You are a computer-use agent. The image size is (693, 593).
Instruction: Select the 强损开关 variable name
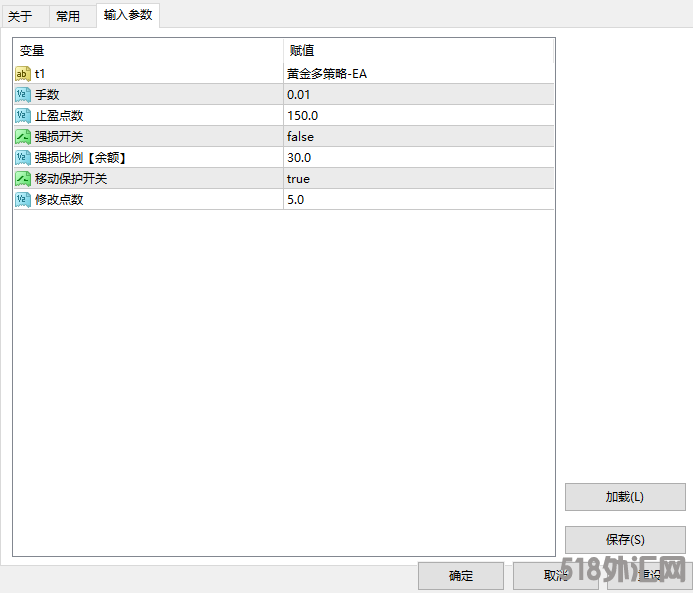click(59, 137)
